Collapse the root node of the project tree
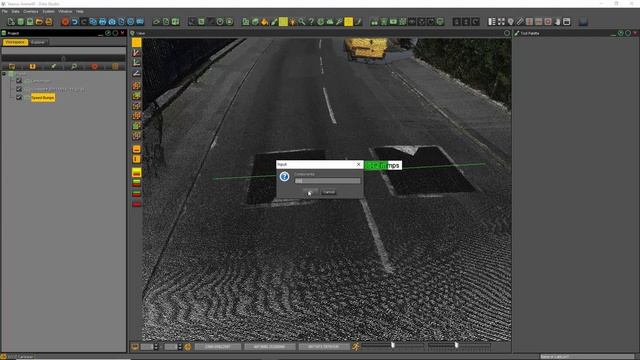The image size is (640, 360). pyautogui.click(x=4, y=74)
